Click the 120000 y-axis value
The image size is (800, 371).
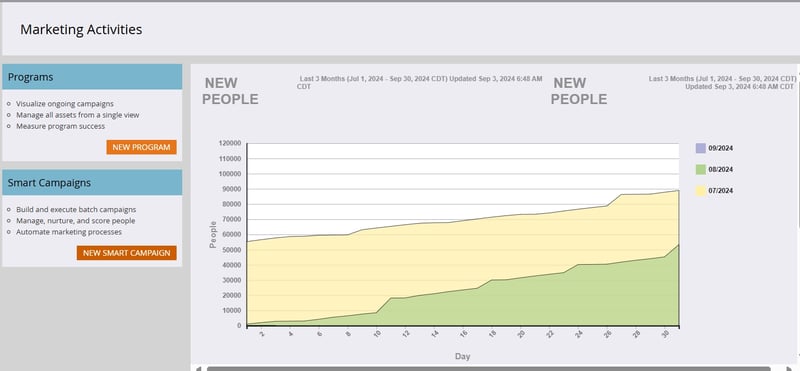(229, 143)
